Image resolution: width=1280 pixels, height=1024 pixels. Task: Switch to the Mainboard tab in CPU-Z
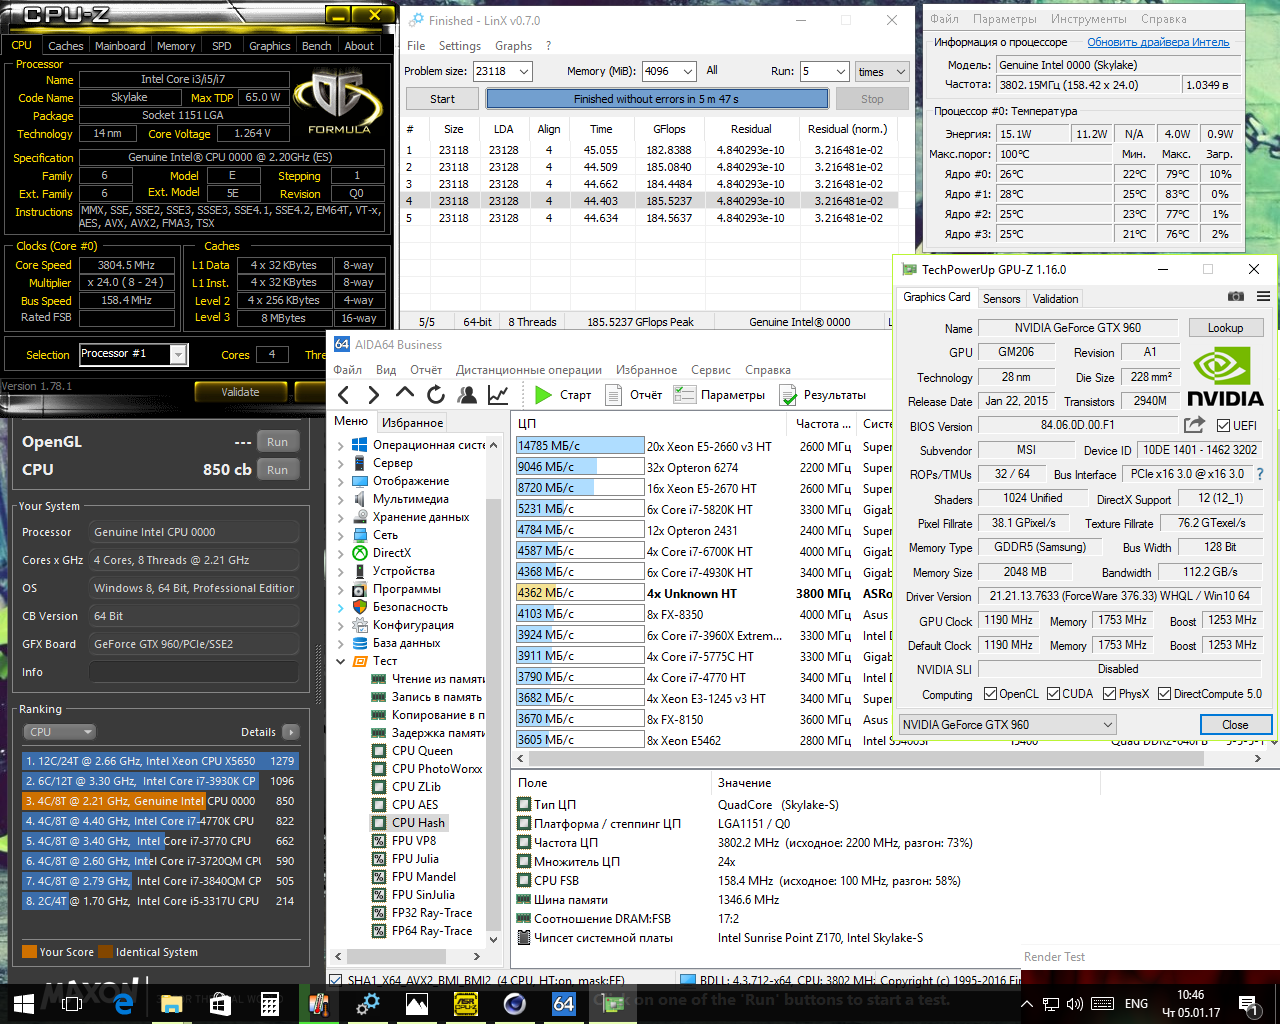point(120,46)
